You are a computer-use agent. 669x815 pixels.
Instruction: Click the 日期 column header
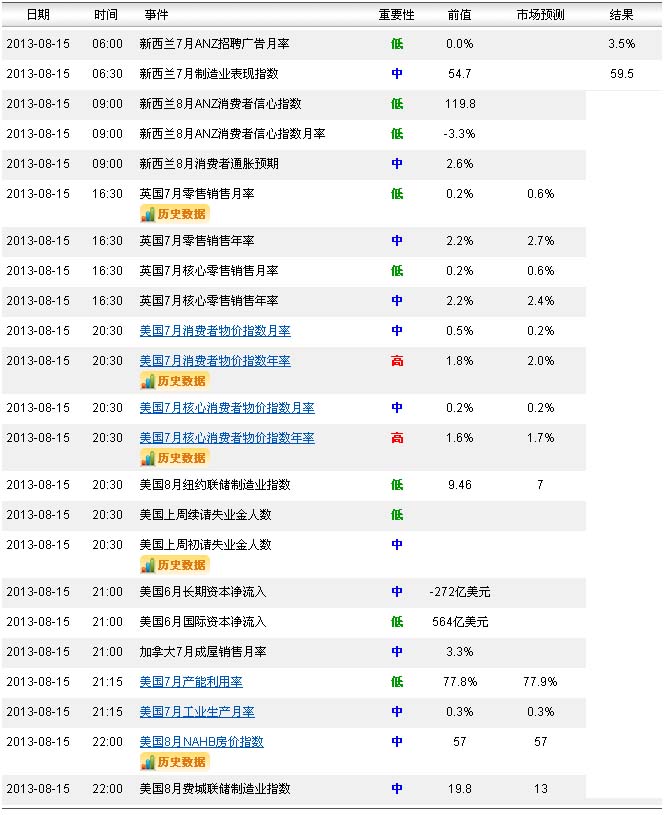point(38,15)
